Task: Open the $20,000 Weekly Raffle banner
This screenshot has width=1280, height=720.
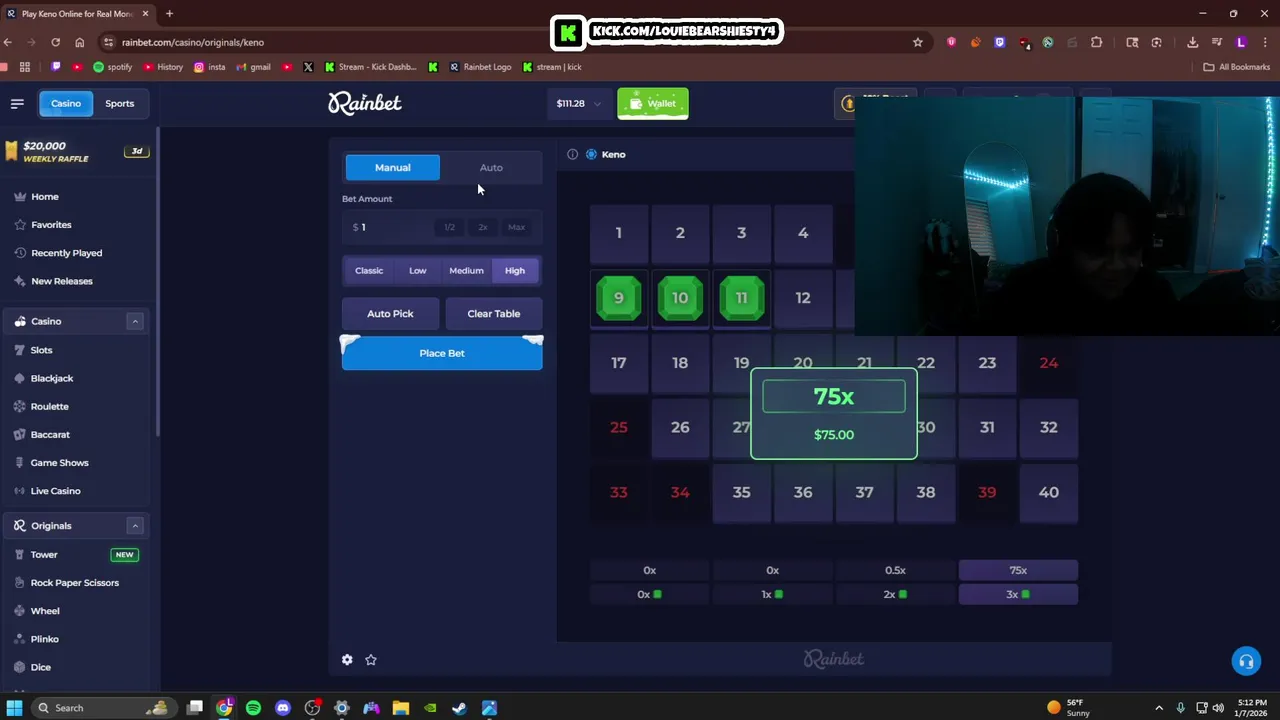Action: (x=77, y=151)
